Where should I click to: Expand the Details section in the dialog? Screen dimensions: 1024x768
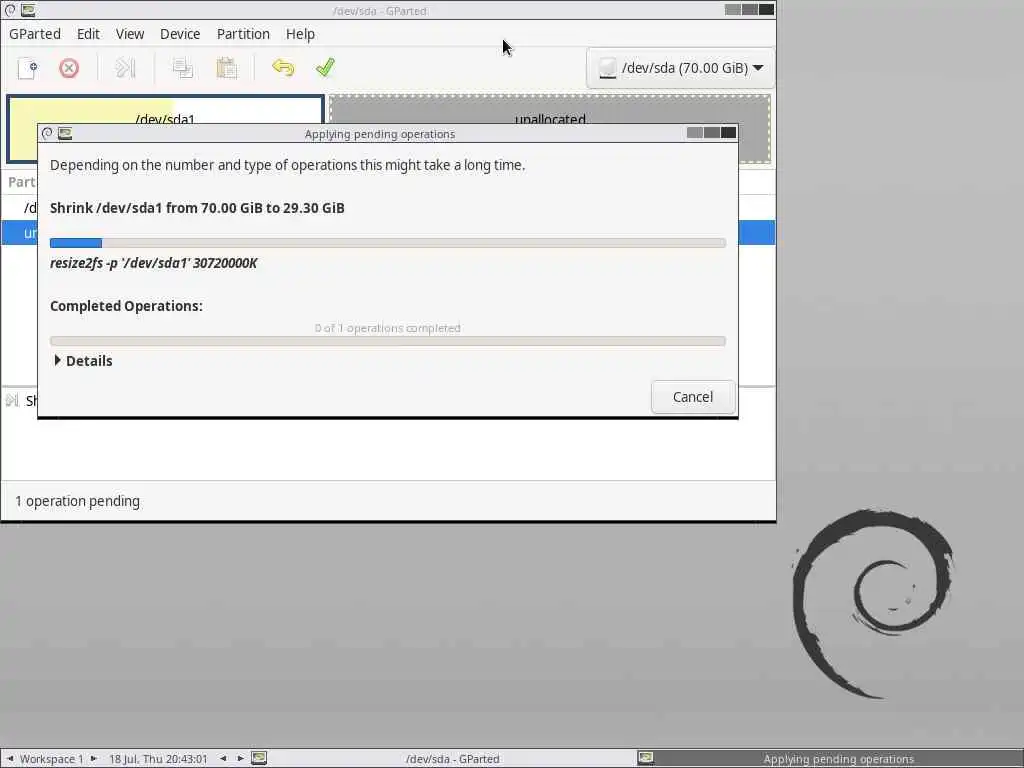(x=82, y=360)
